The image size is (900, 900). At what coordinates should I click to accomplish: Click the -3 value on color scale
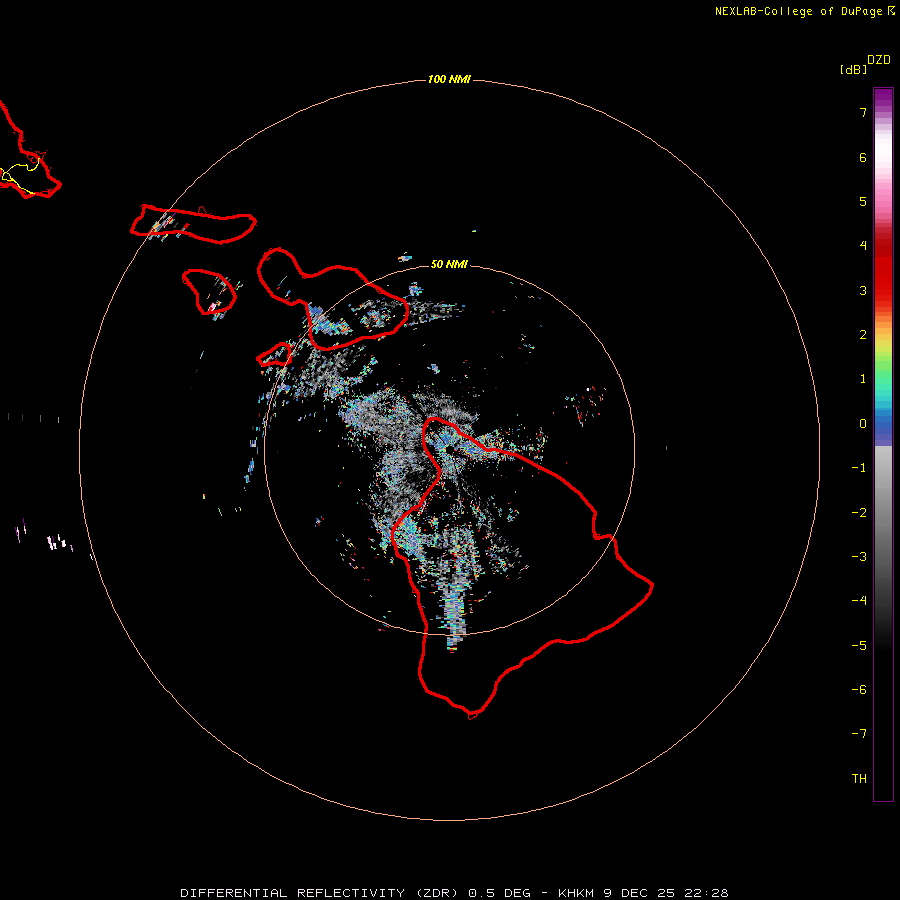click(x=859, y=557)
